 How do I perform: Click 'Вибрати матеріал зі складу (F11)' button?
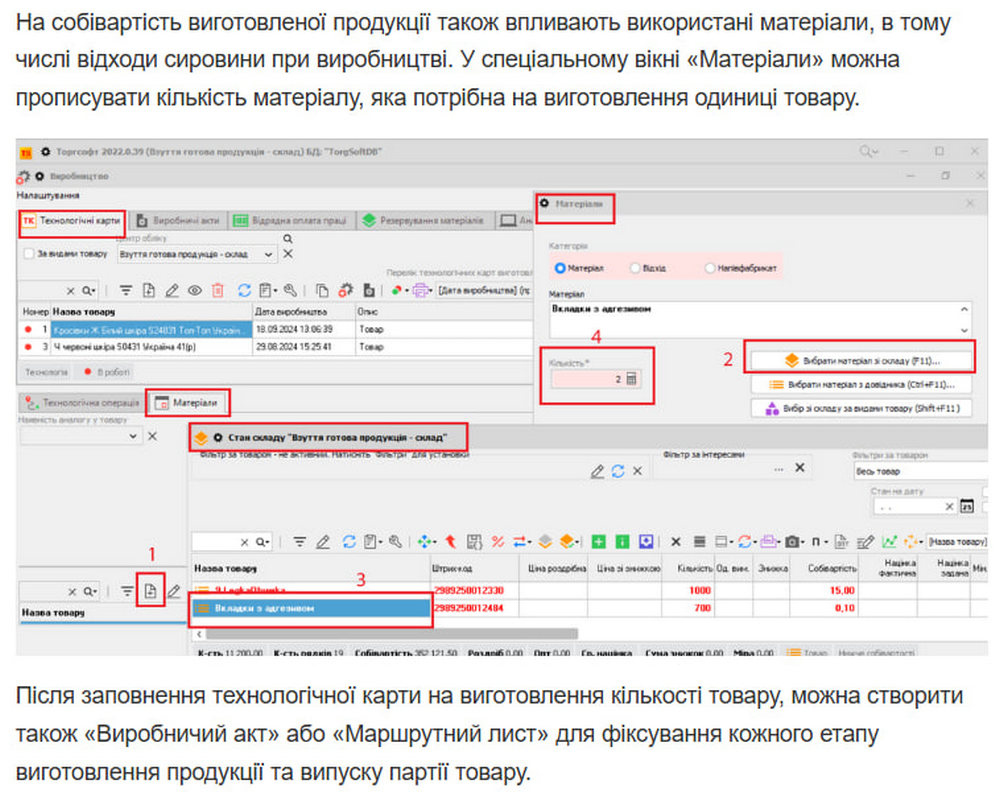861,360
